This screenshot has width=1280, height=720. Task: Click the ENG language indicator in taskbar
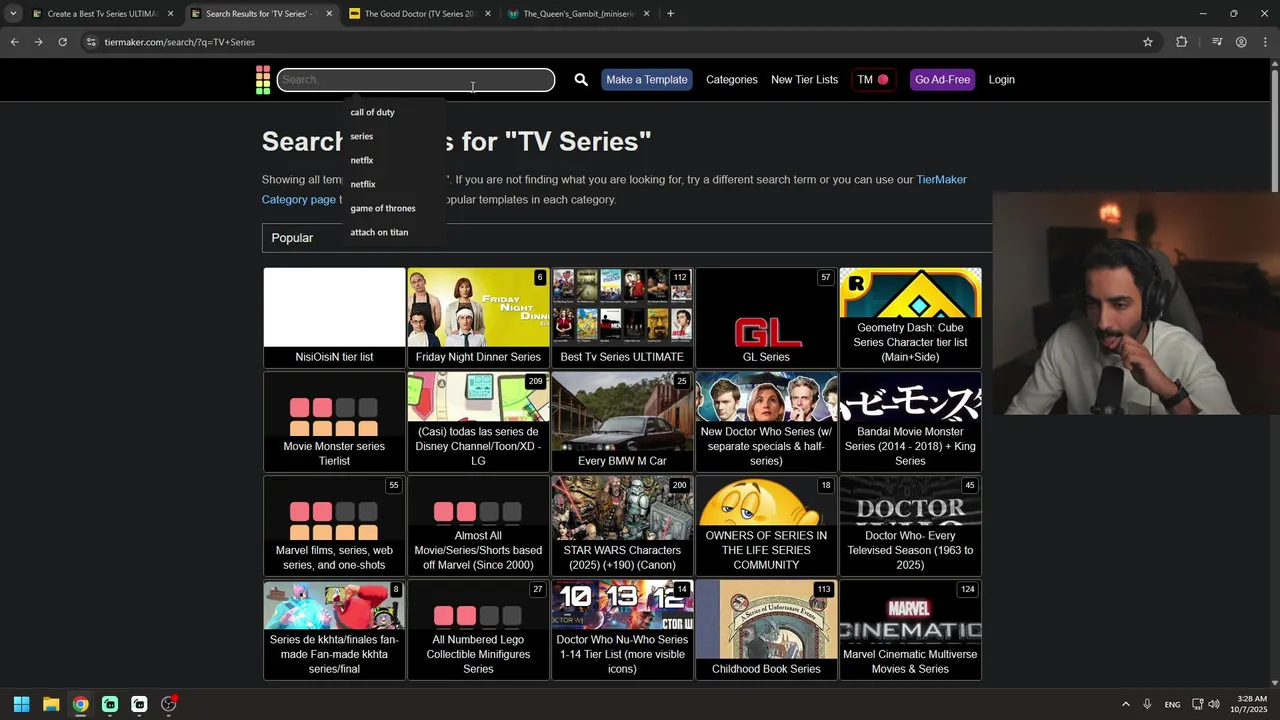point(1172,705)
